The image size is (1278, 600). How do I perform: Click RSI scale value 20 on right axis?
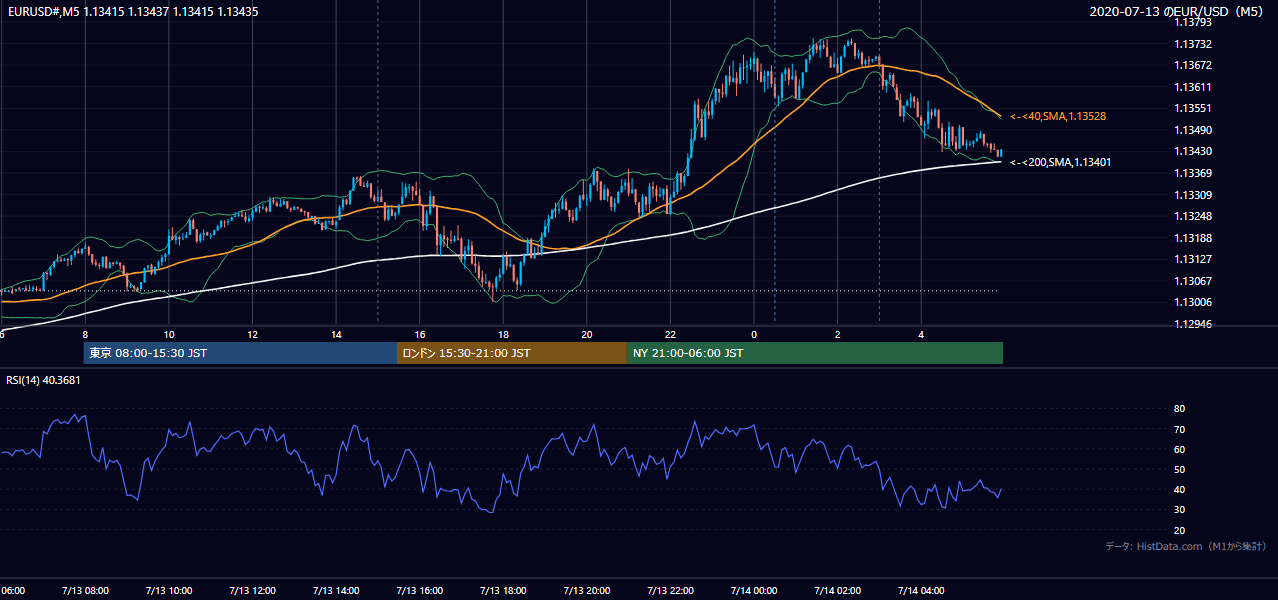point(1179,530)
